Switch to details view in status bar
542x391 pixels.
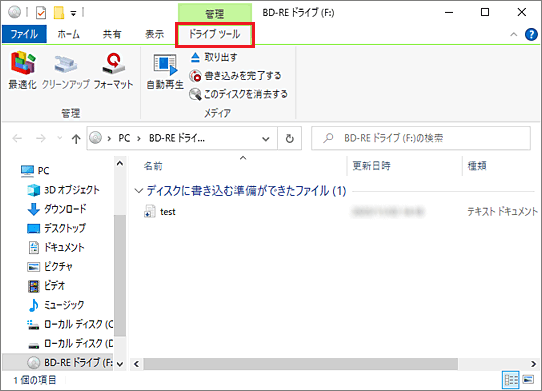510,380
